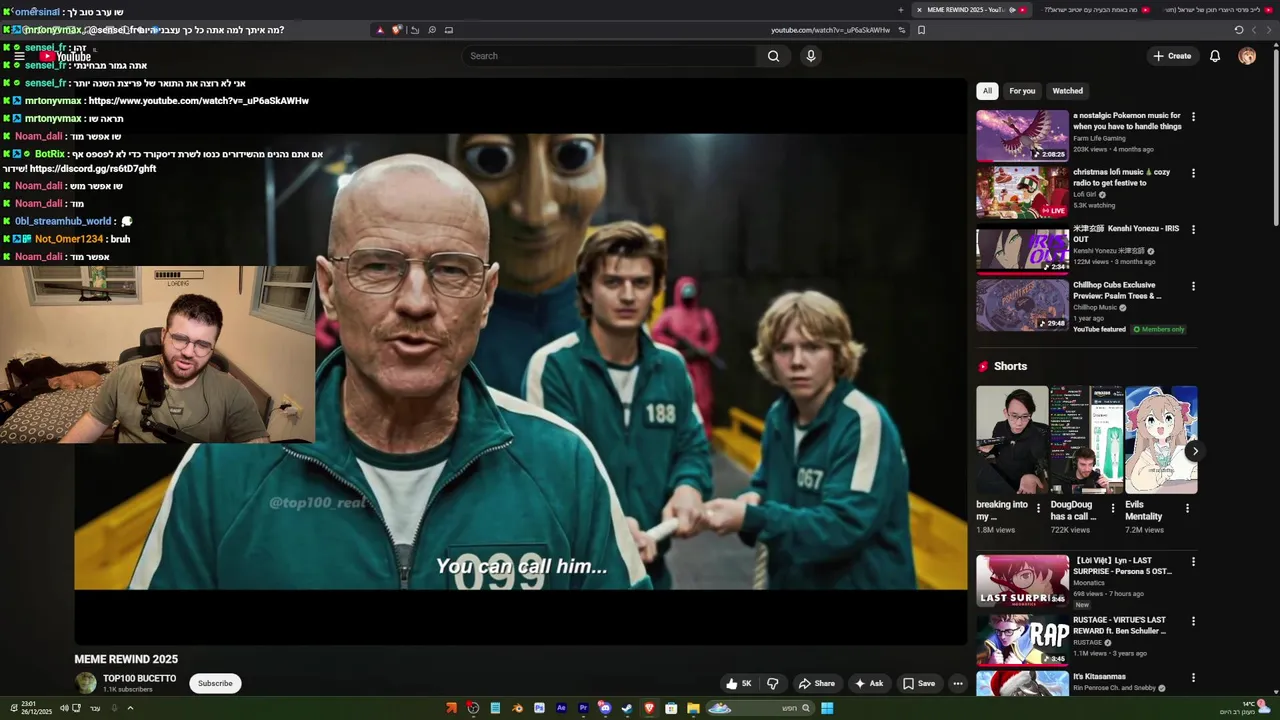Image resolution: width=1280 pixels, height=720 pixels.
Task: Click the YouTube video player
Action: (520, 360)
